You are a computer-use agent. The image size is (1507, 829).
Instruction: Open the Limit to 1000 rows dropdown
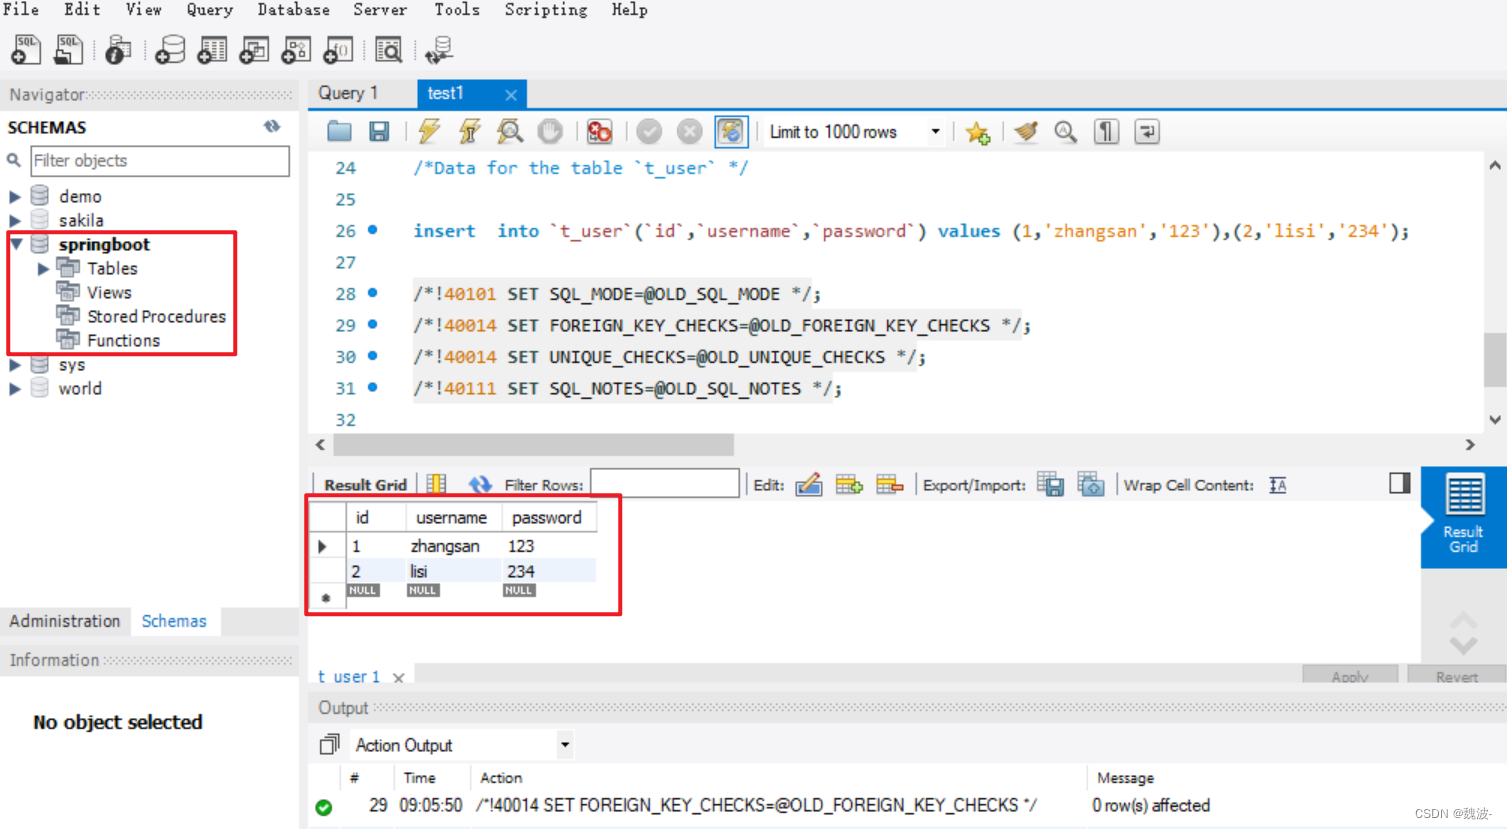(x=934, y=131)
